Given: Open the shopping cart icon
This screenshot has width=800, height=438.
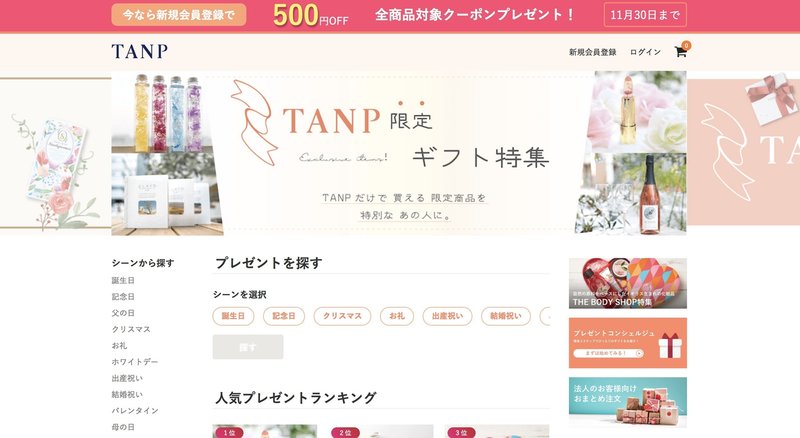Looking at the screenshot, I should pyautogui.click(x=681, y=52).
